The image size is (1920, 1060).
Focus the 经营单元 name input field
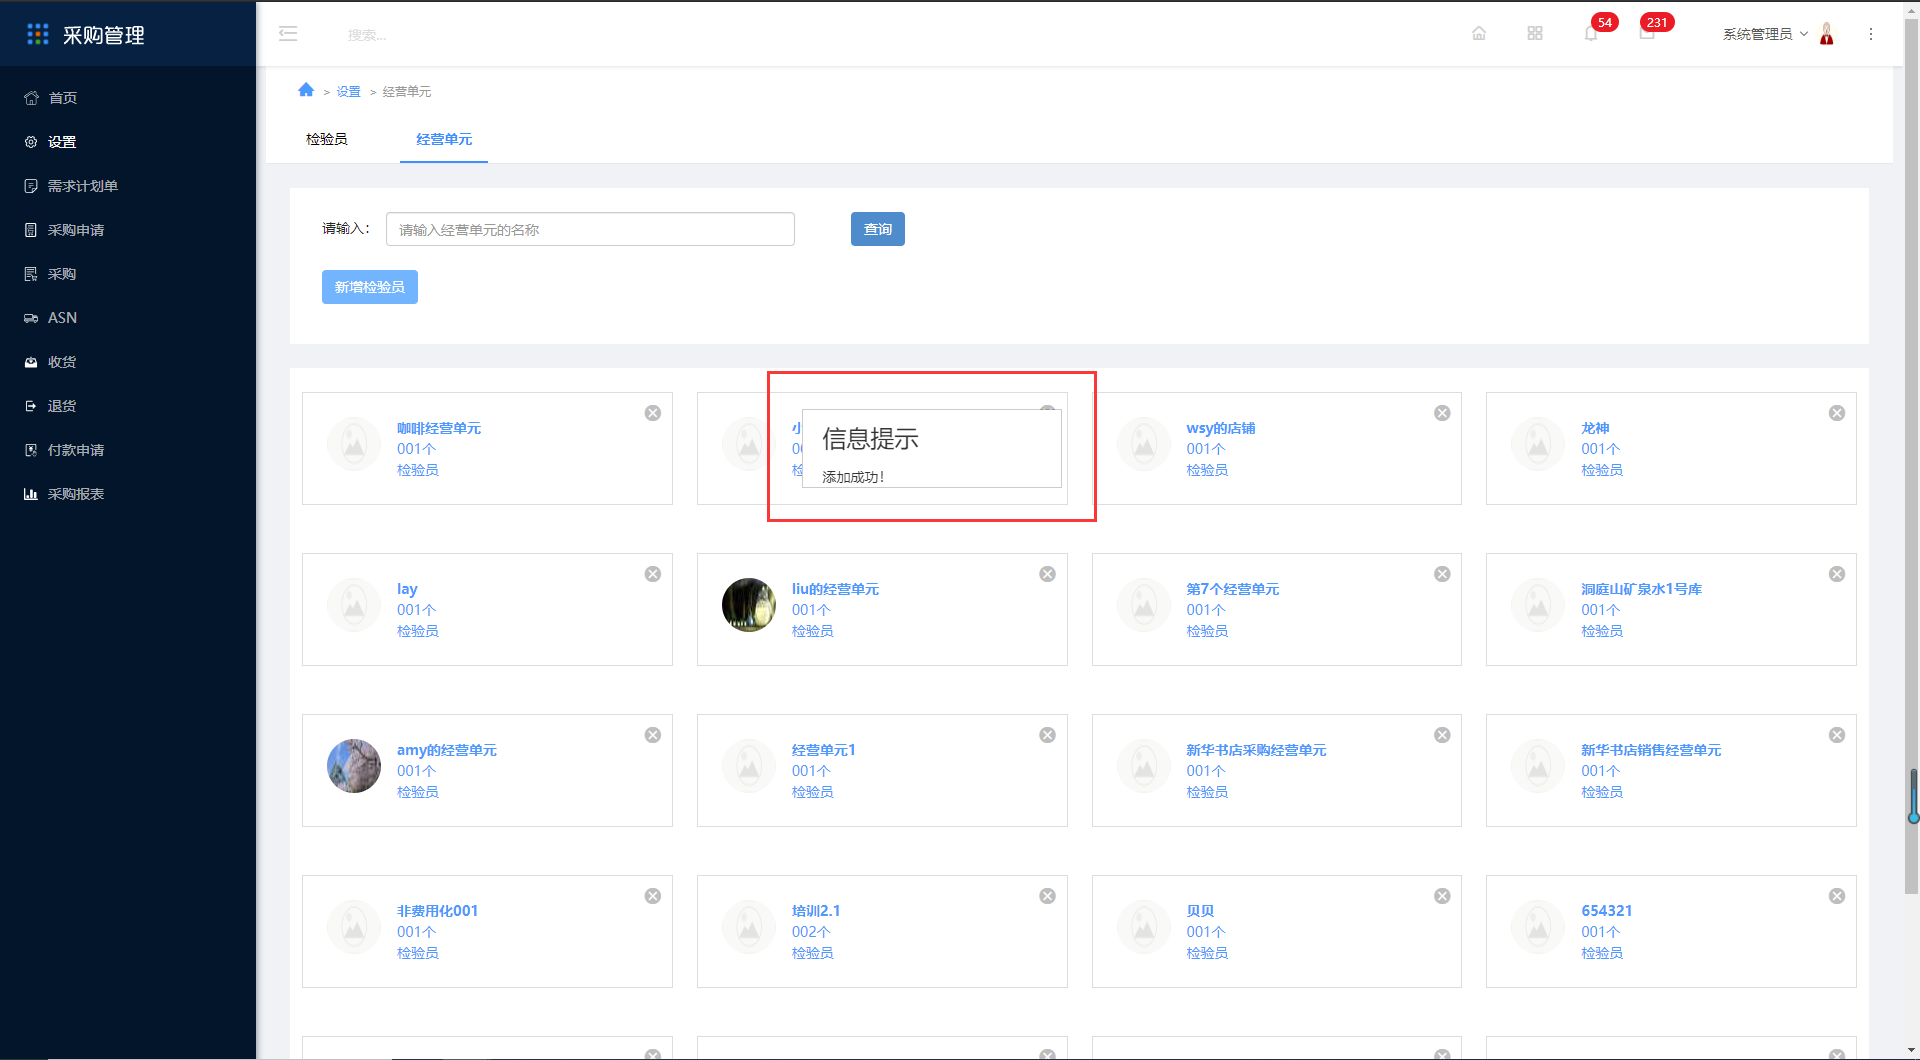(590, 229)
